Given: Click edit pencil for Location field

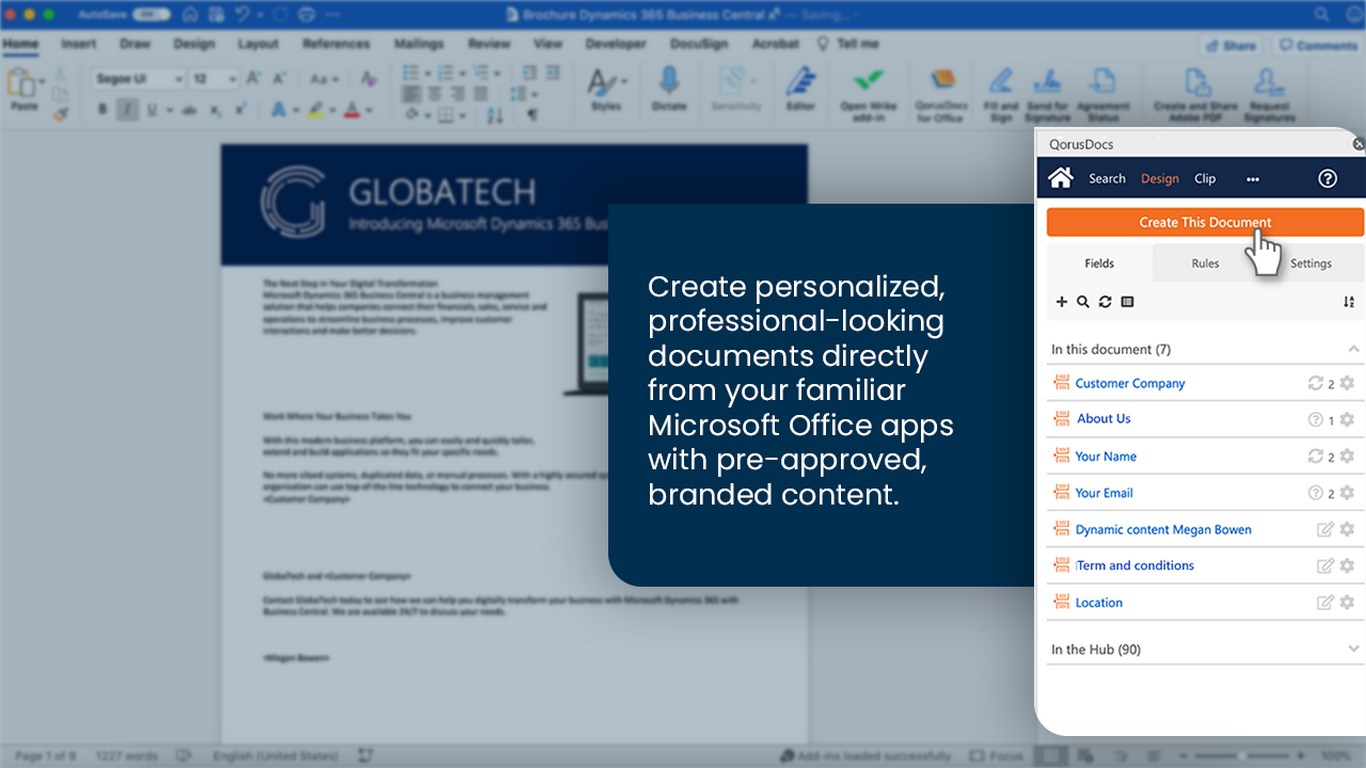Looking at the screenshot, I should 1325,602.
